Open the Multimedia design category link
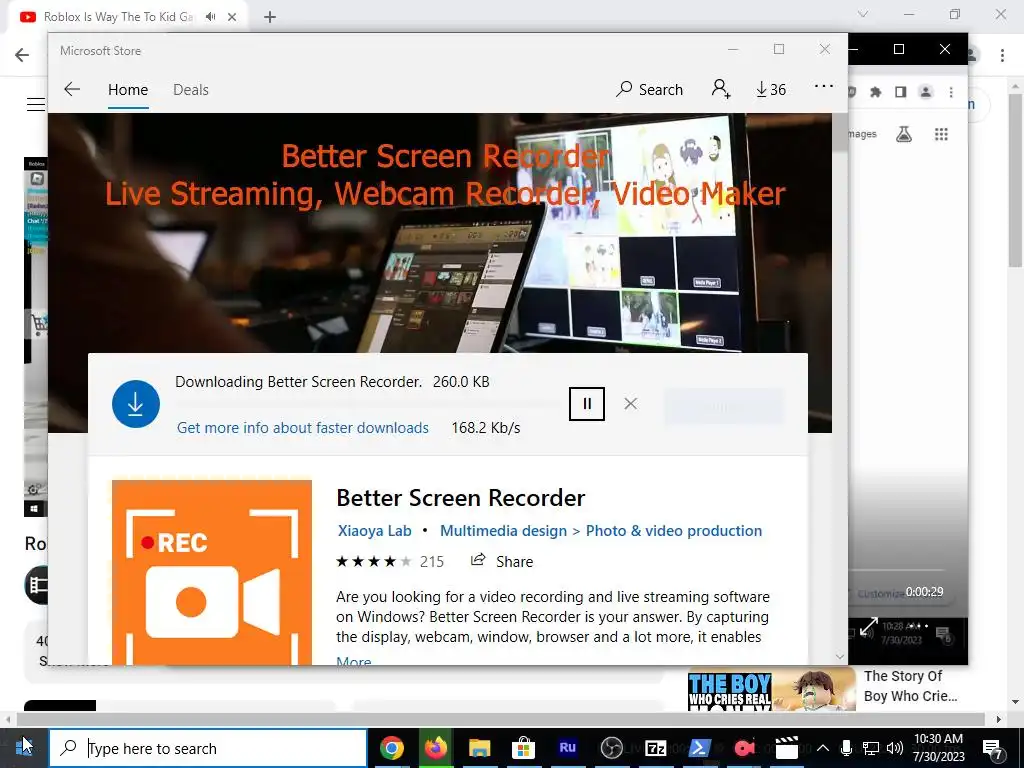The width and height of the screenshot is (1024, 768). 503,531
